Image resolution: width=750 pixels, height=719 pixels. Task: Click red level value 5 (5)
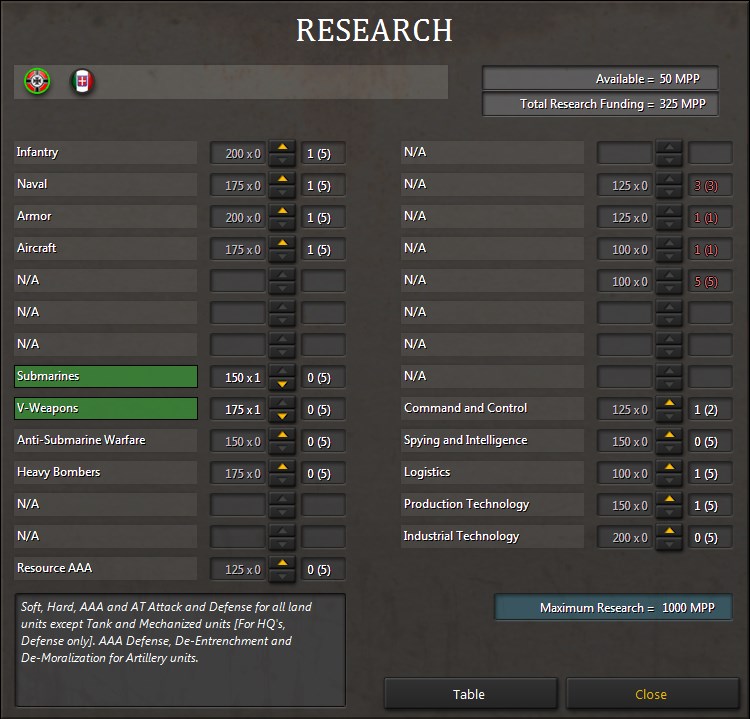pyautogui.click(x=710, y=282)
